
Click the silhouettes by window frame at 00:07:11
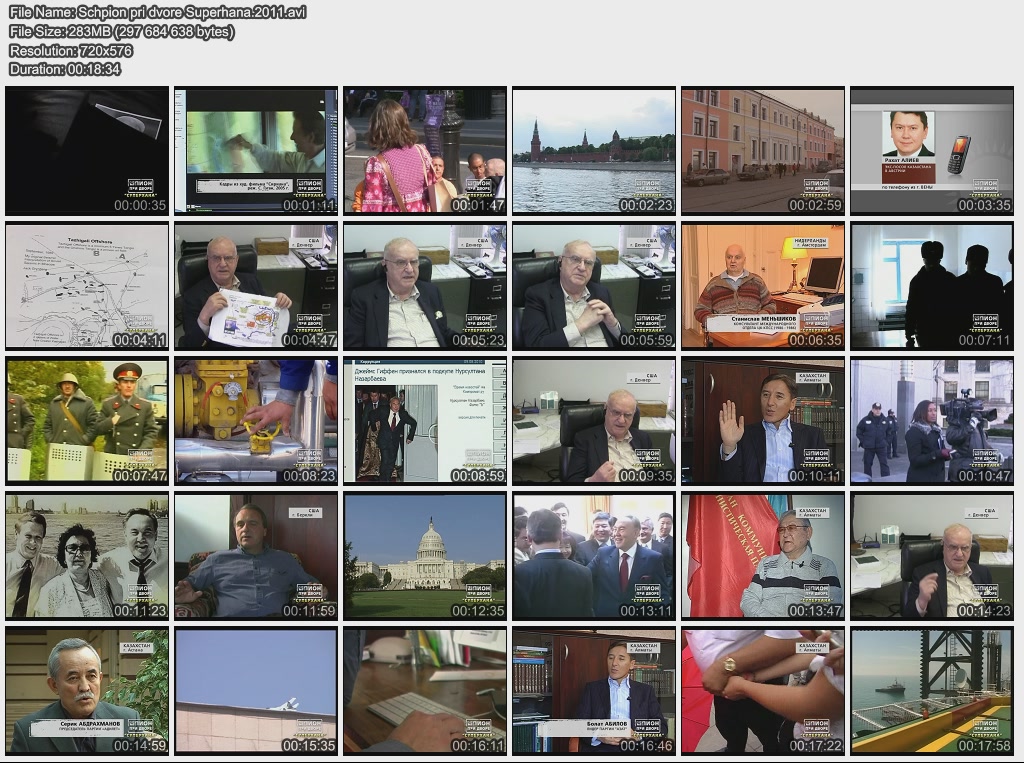coord(931,286)
